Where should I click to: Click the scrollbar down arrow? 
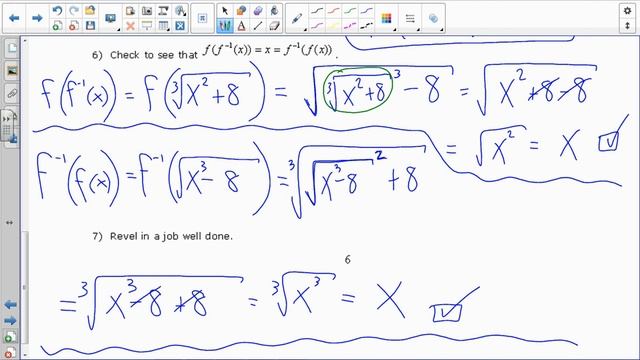click(x=25, y=355)
